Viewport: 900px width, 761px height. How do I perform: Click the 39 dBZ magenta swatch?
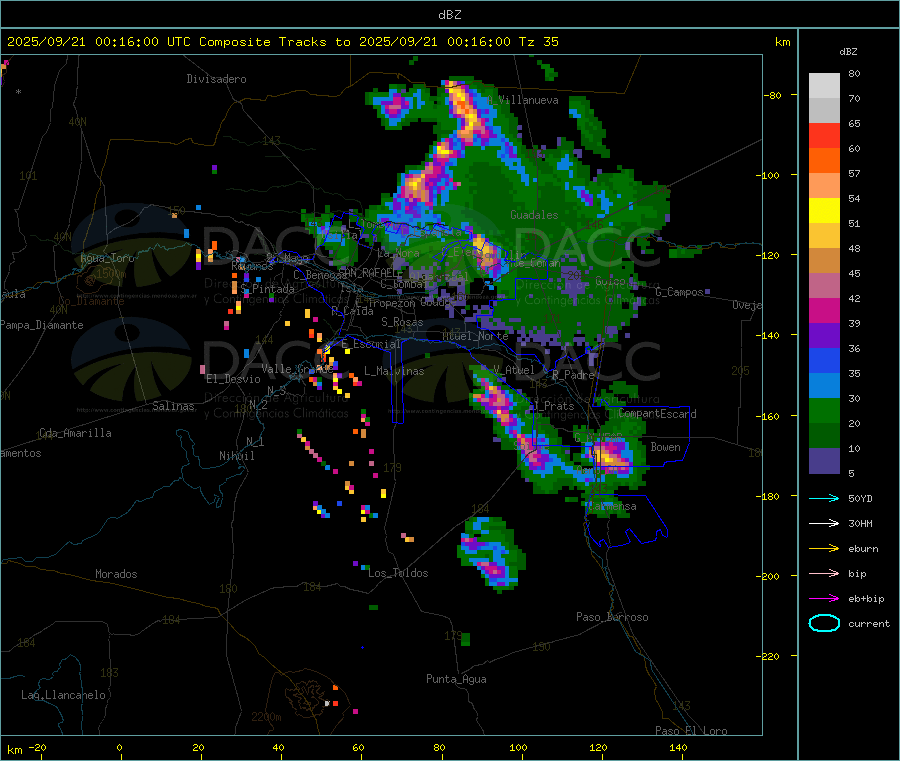[x=824, y=310]
